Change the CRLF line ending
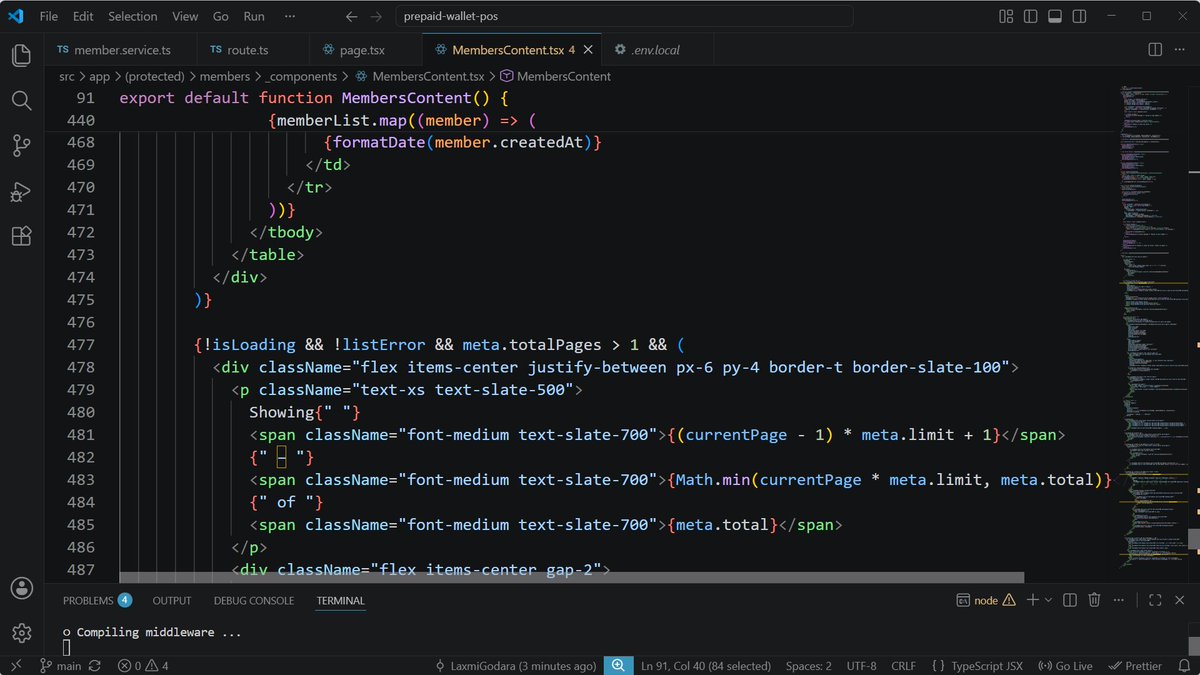Image resolution: width=1200 pixels, height=675 pixels. pyautogui.click(x=903, y=666)
